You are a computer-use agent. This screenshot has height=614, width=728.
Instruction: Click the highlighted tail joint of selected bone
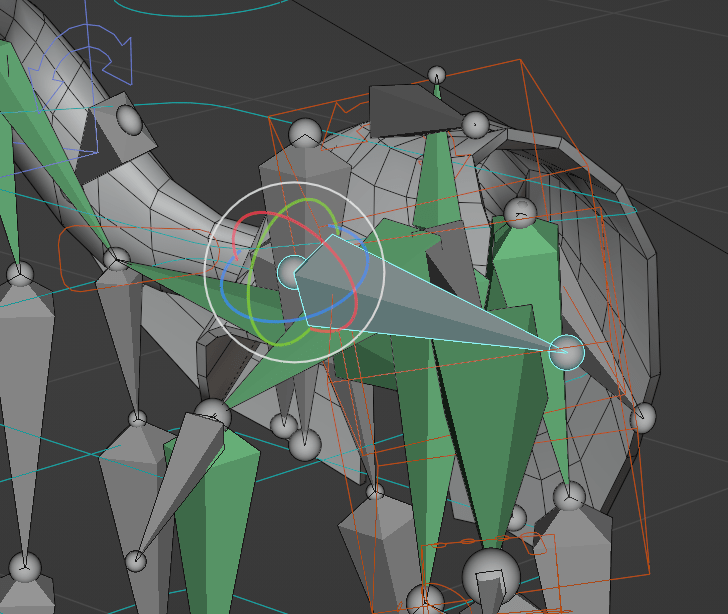[x=566, y=351]
